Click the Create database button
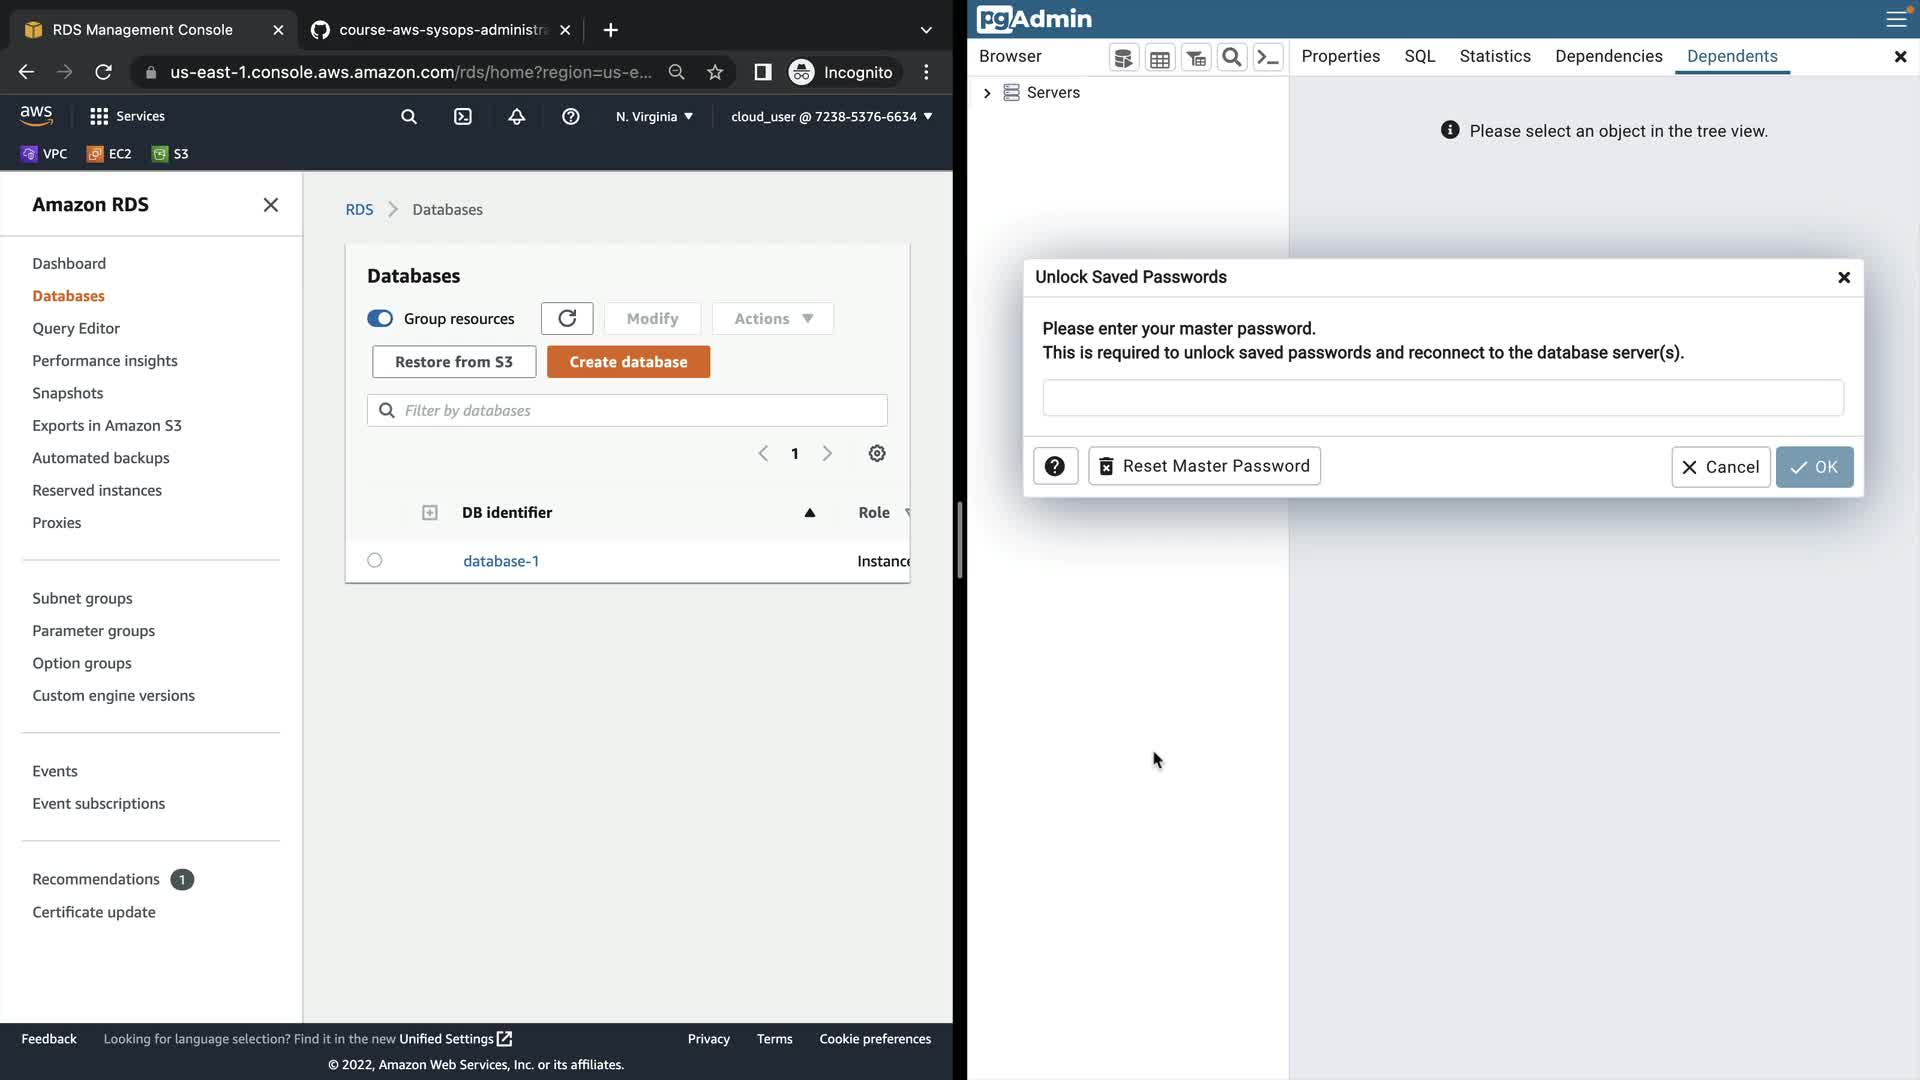Image resolution: width=1920 pixels, height=1080 pixels. pyautogui.click(x=628, y=362)
